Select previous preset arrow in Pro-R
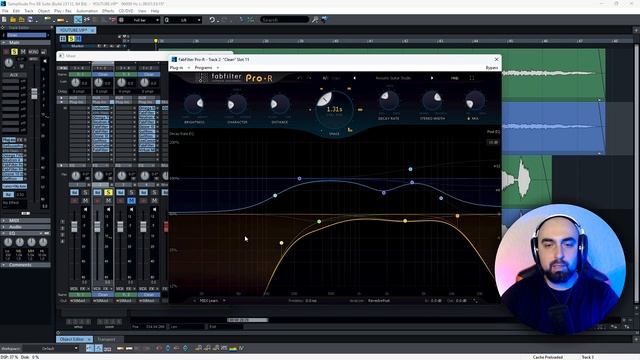Image resolution: width=640 pixels, height=360 pixels. coord(354,78)
